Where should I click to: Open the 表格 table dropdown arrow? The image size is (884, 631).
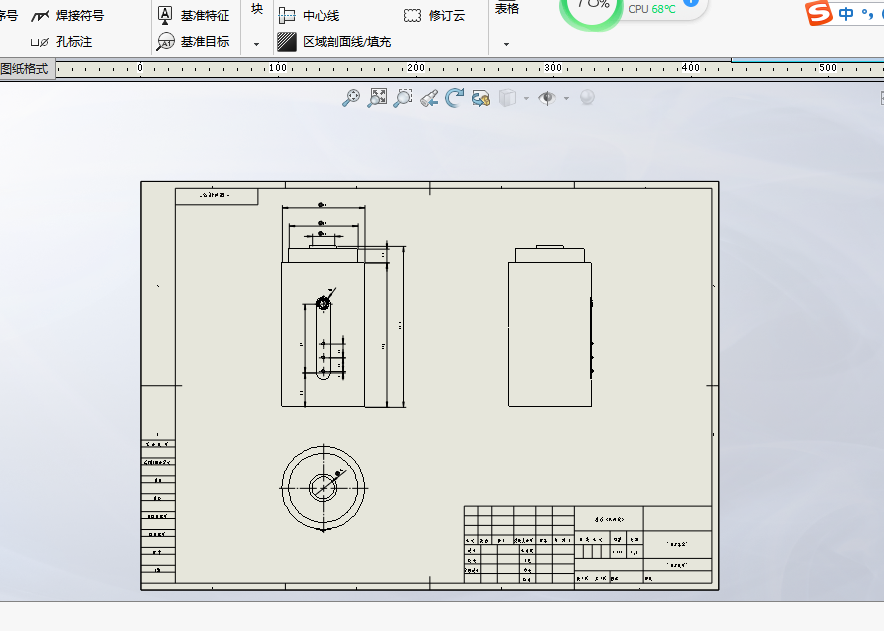(x=505, y=45)
